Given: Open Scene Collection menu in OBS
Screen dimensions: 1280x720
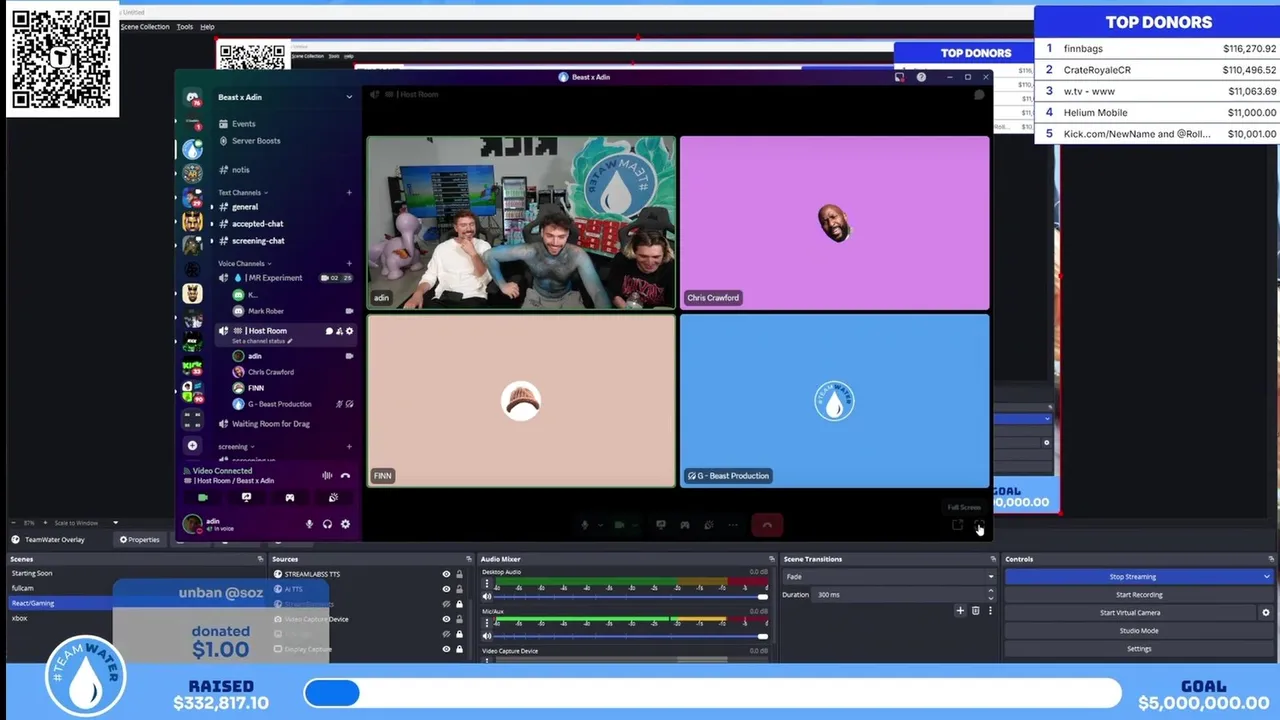Looking at the screenshot, I should [x=145, y=27].
